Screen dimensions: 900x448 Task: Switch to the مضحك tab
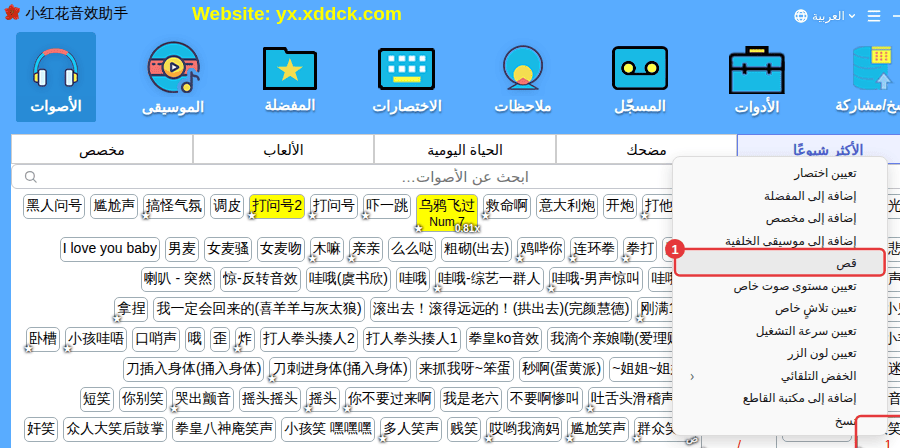[646, 150]
